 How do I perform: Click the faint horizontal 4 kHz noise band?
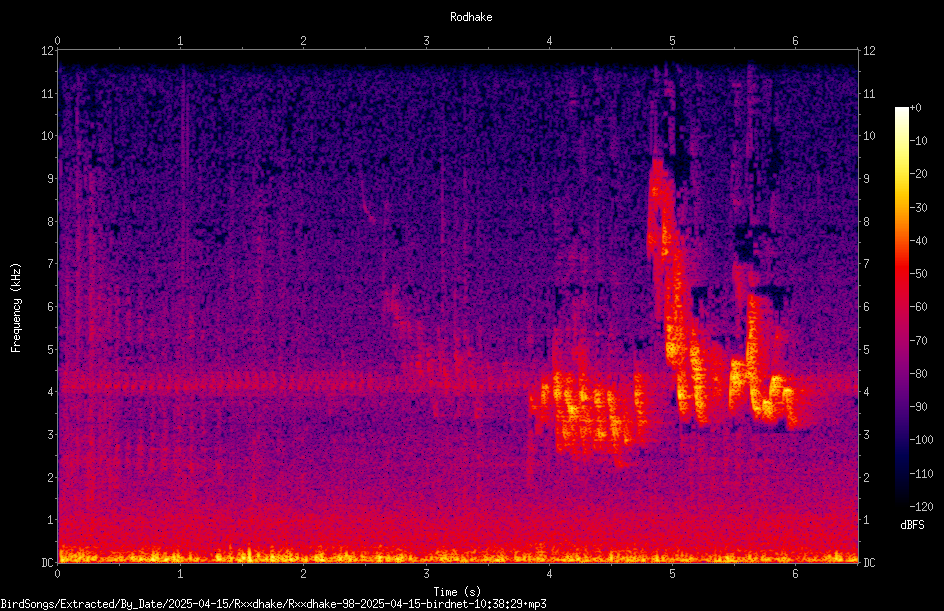coord(289,385)
